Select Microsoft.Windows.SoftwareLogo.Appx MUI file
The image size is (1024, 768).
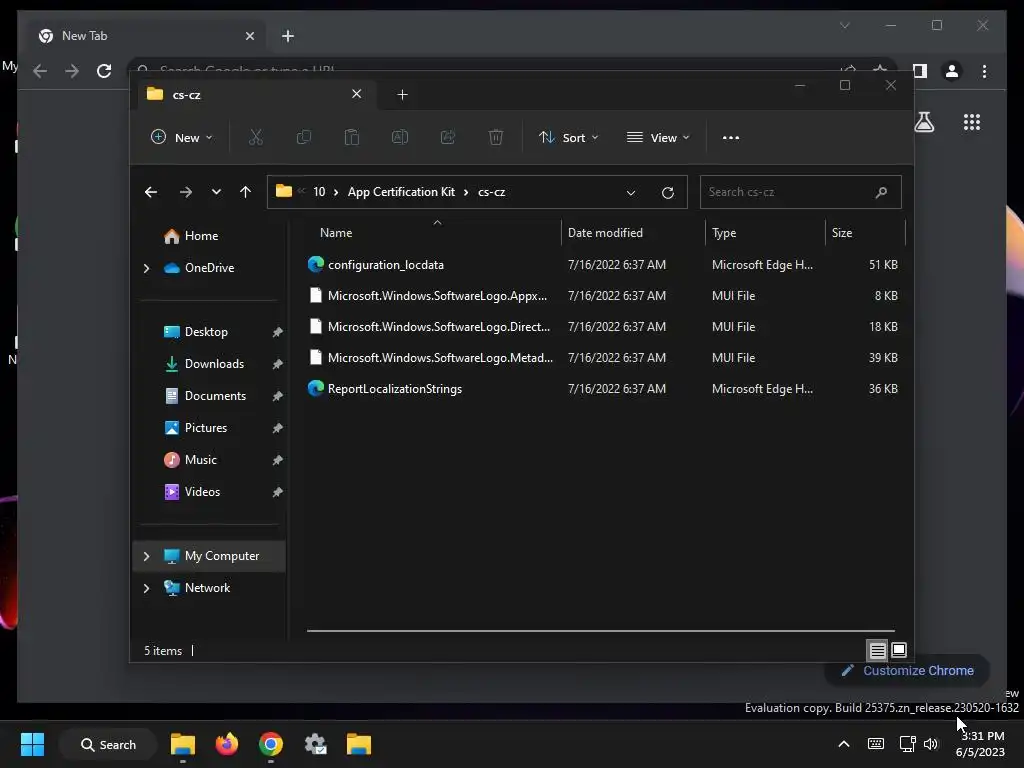[x=603, y=296]
